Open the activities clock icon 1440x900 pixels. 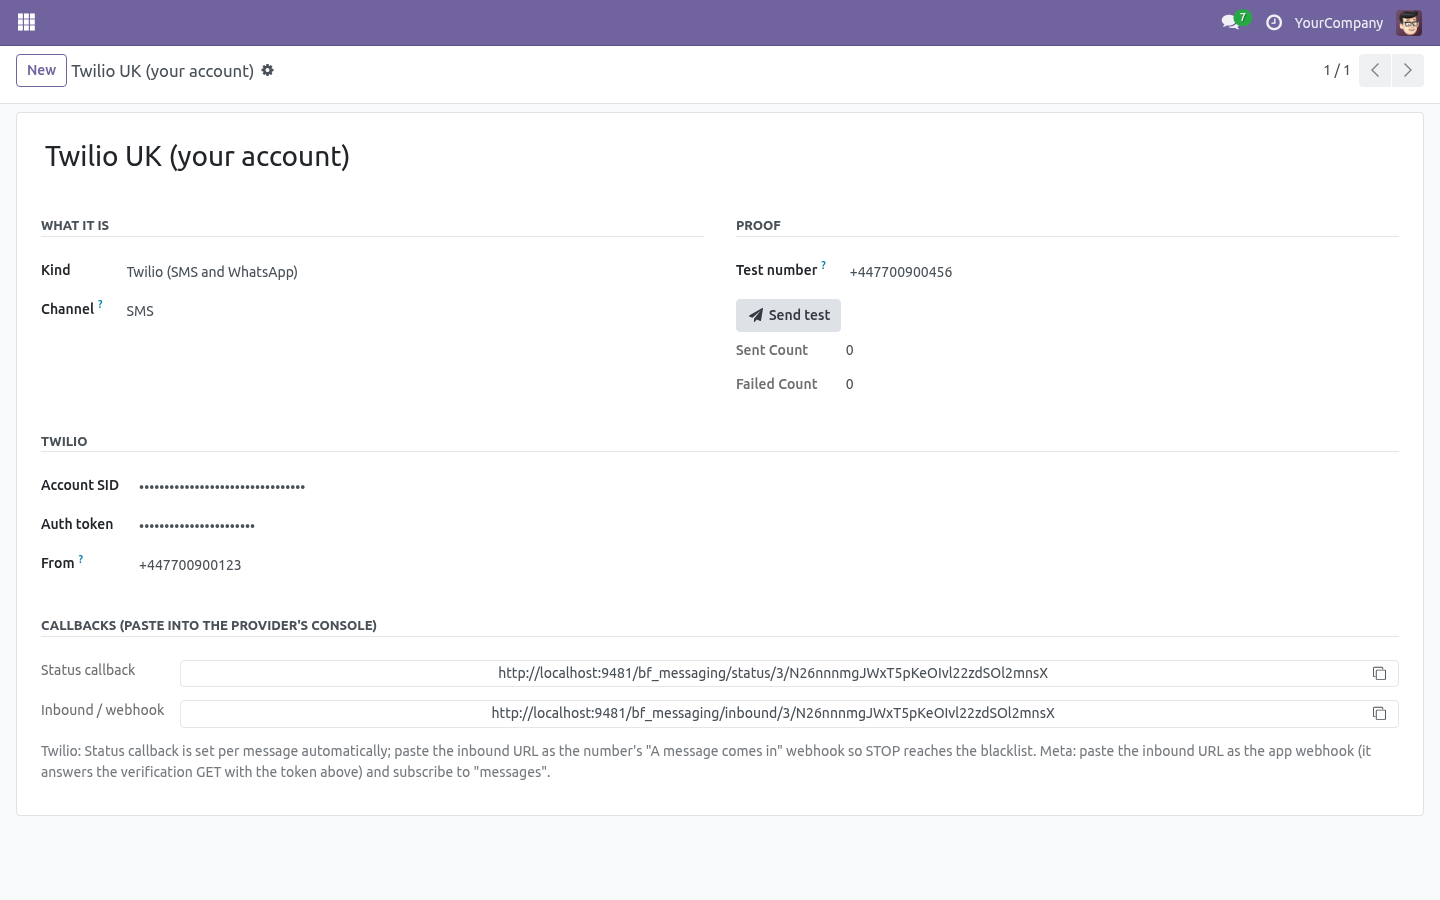click(x=1274, y=22)
